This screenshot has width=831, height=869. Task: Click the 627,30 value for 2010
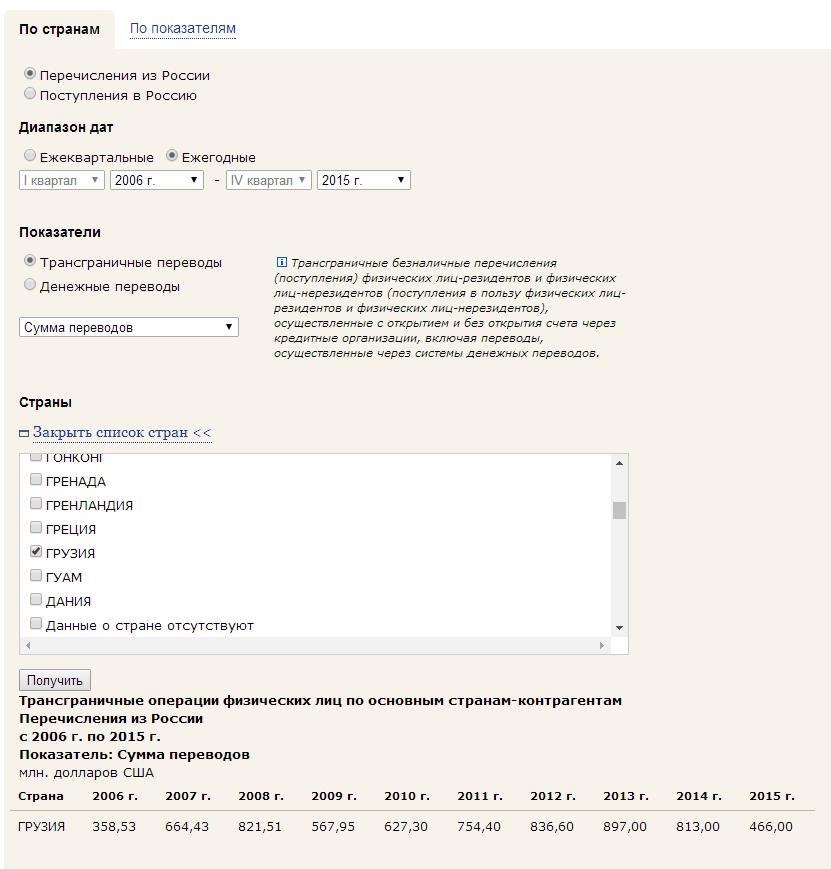point(406,826)
